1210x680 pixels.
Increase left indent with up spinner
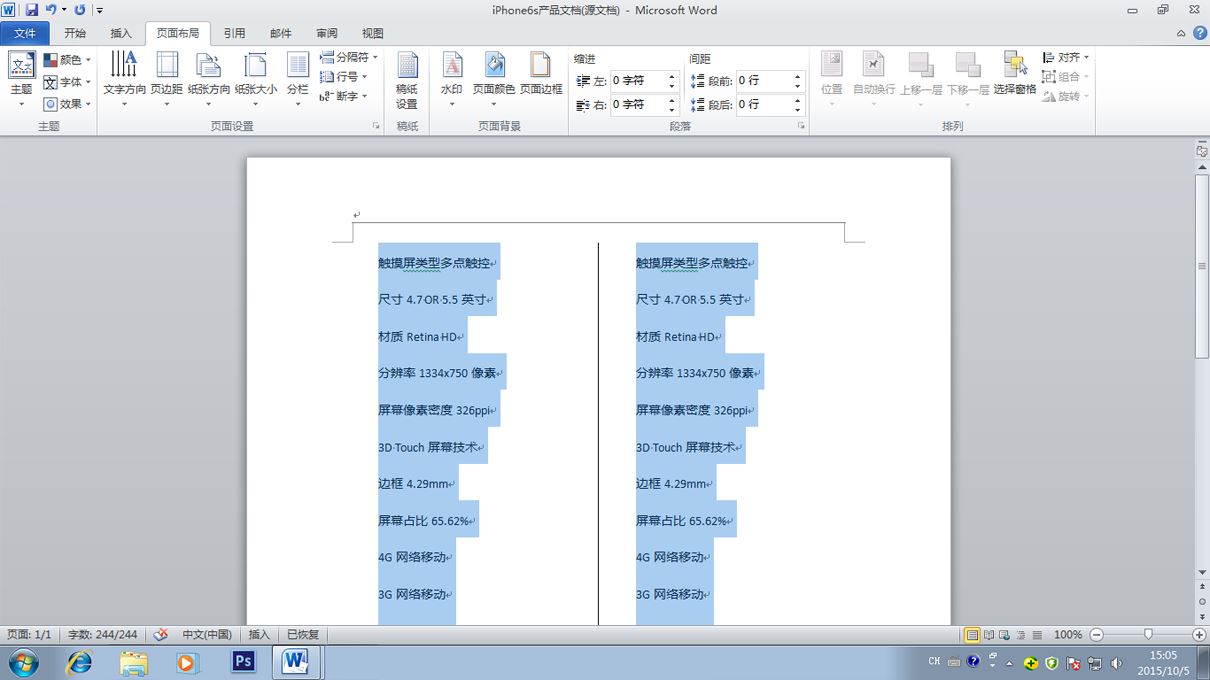[672, 76]
